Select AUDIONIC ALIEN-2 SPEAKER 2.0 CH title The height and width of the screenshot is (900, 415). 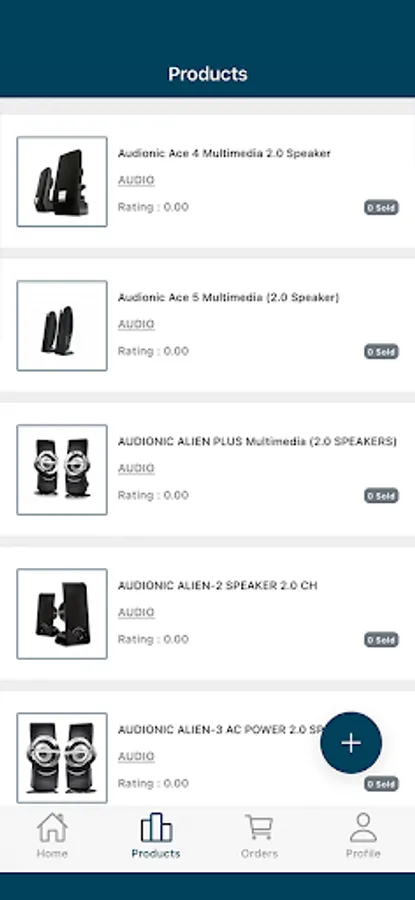(x=218, y=585)
